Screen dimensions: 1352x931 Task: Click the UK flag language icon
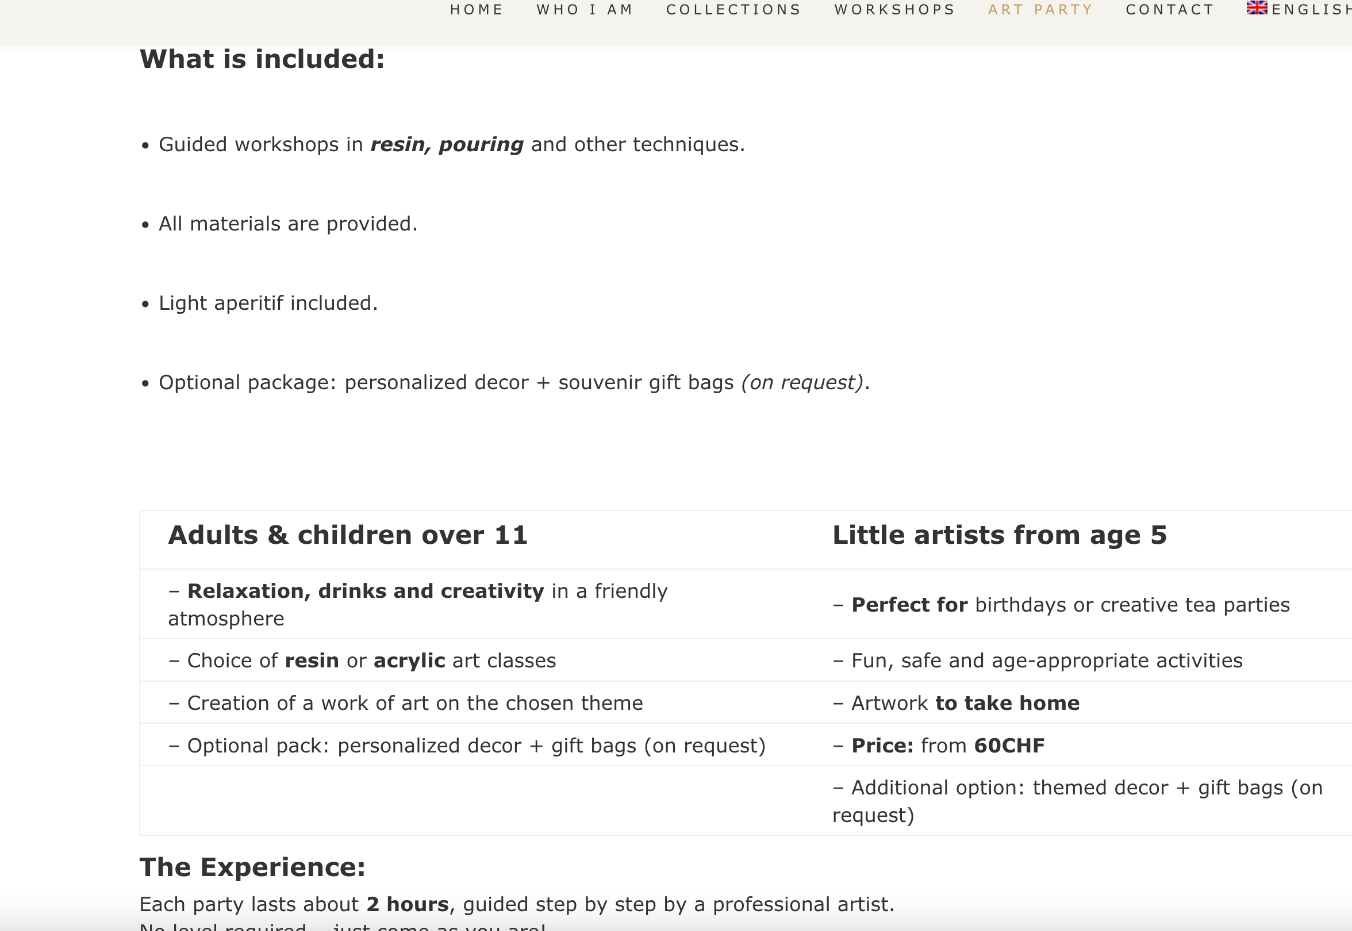pyautogui.click(x=1257, y=8)
